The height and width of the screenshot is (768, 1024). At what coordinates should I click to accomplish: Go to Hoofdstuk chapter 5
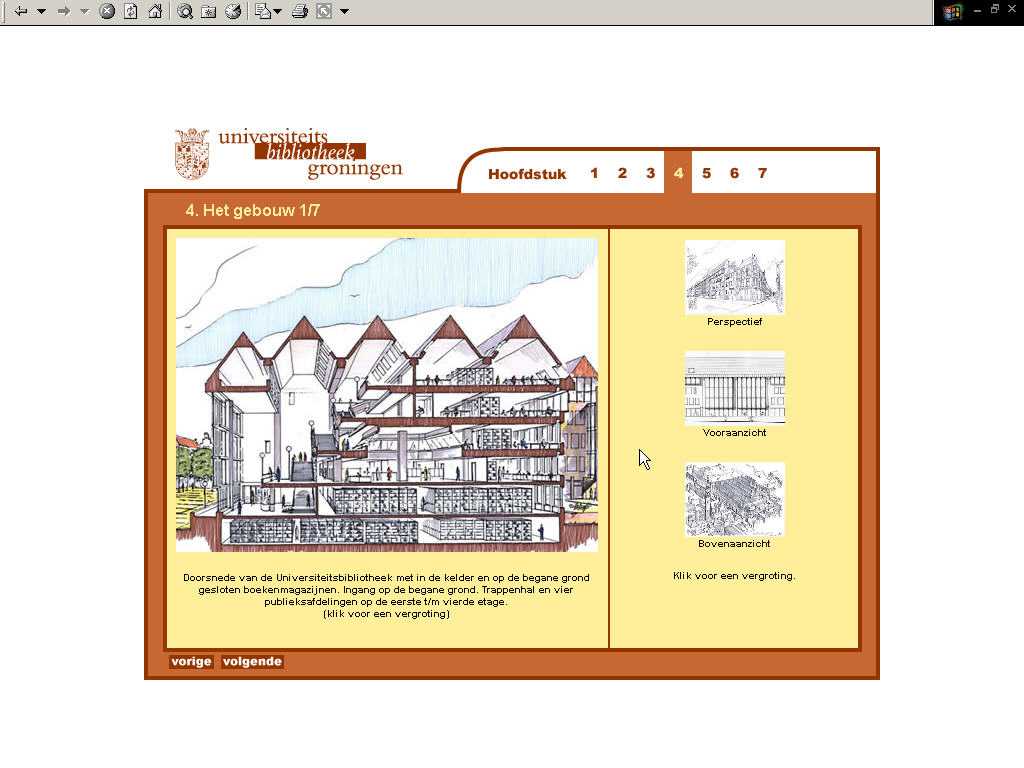[707, 173]
